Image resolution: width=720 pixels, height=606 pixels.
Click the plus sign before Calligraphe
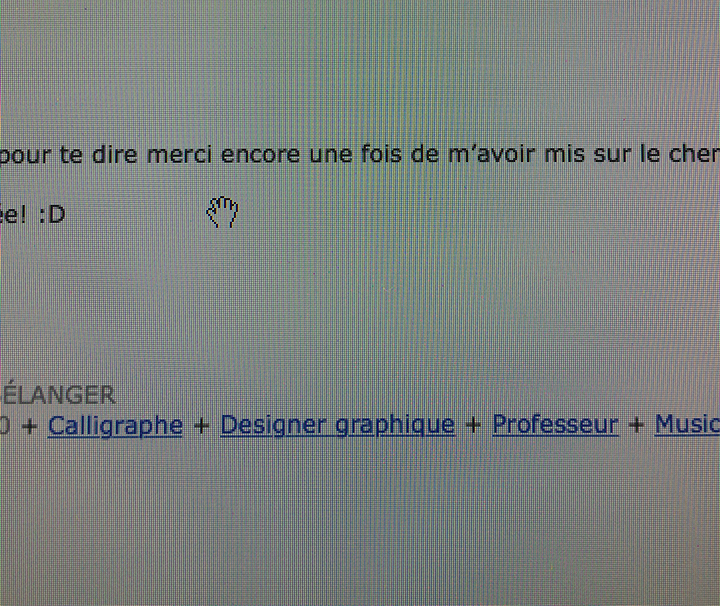[30, 426]
